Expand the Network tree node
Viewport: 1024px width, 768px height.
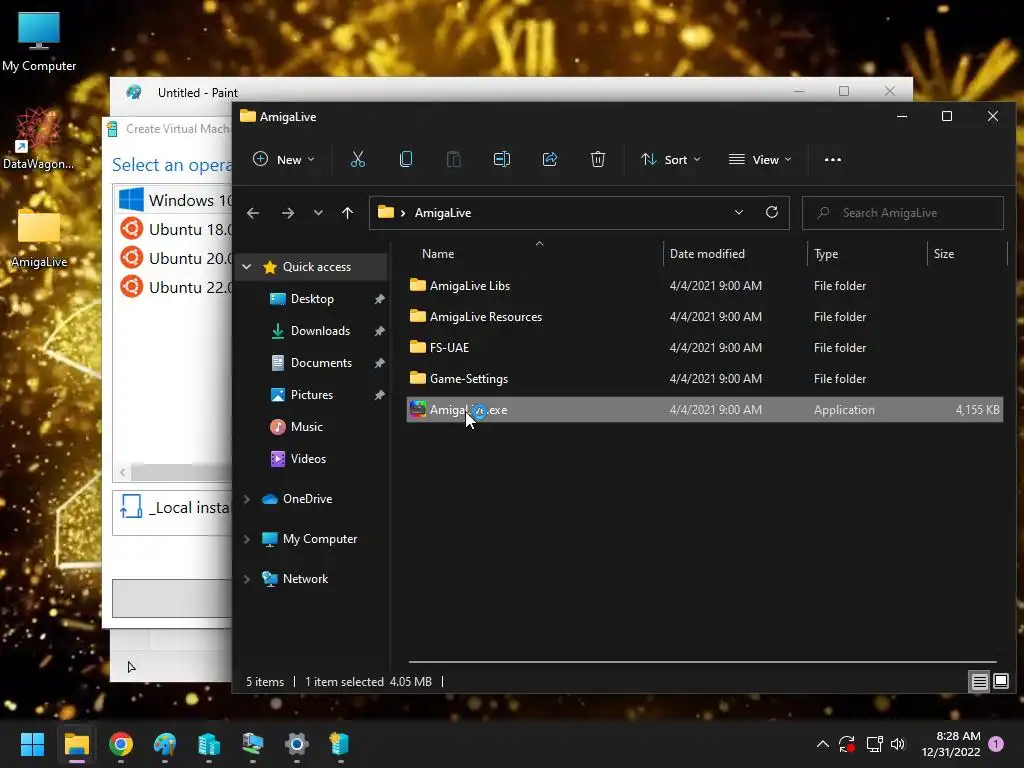pyautogui.click(x=247, y=579)
